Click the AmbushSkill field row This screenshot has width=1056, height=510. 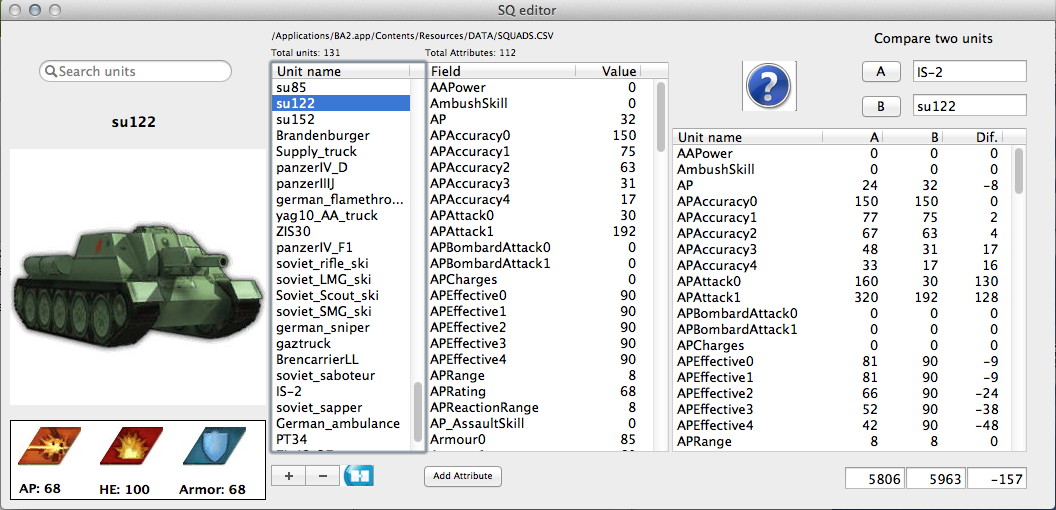click(539, 104)
